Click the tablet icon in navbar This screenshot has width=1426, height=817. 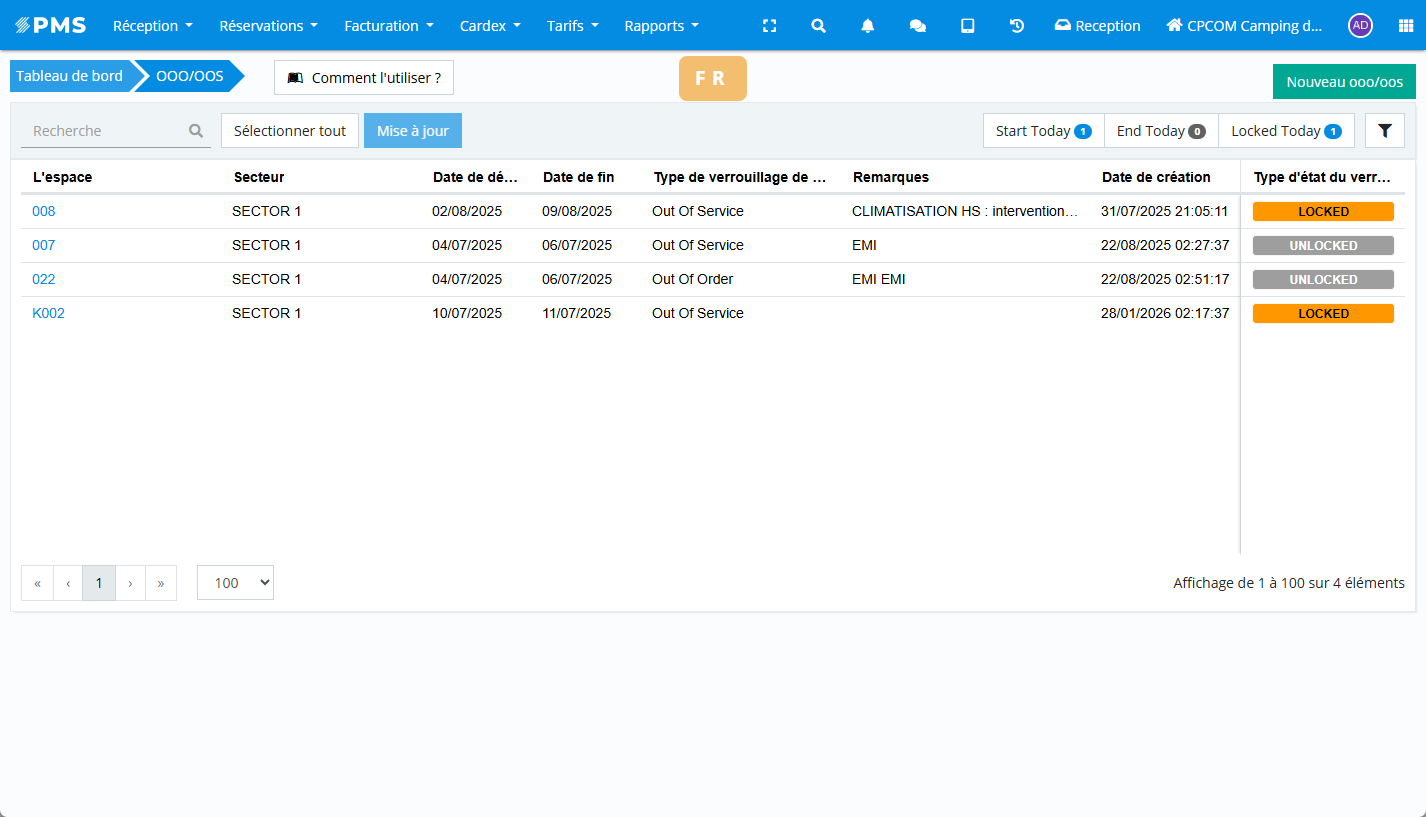click(x=967, y=26)
